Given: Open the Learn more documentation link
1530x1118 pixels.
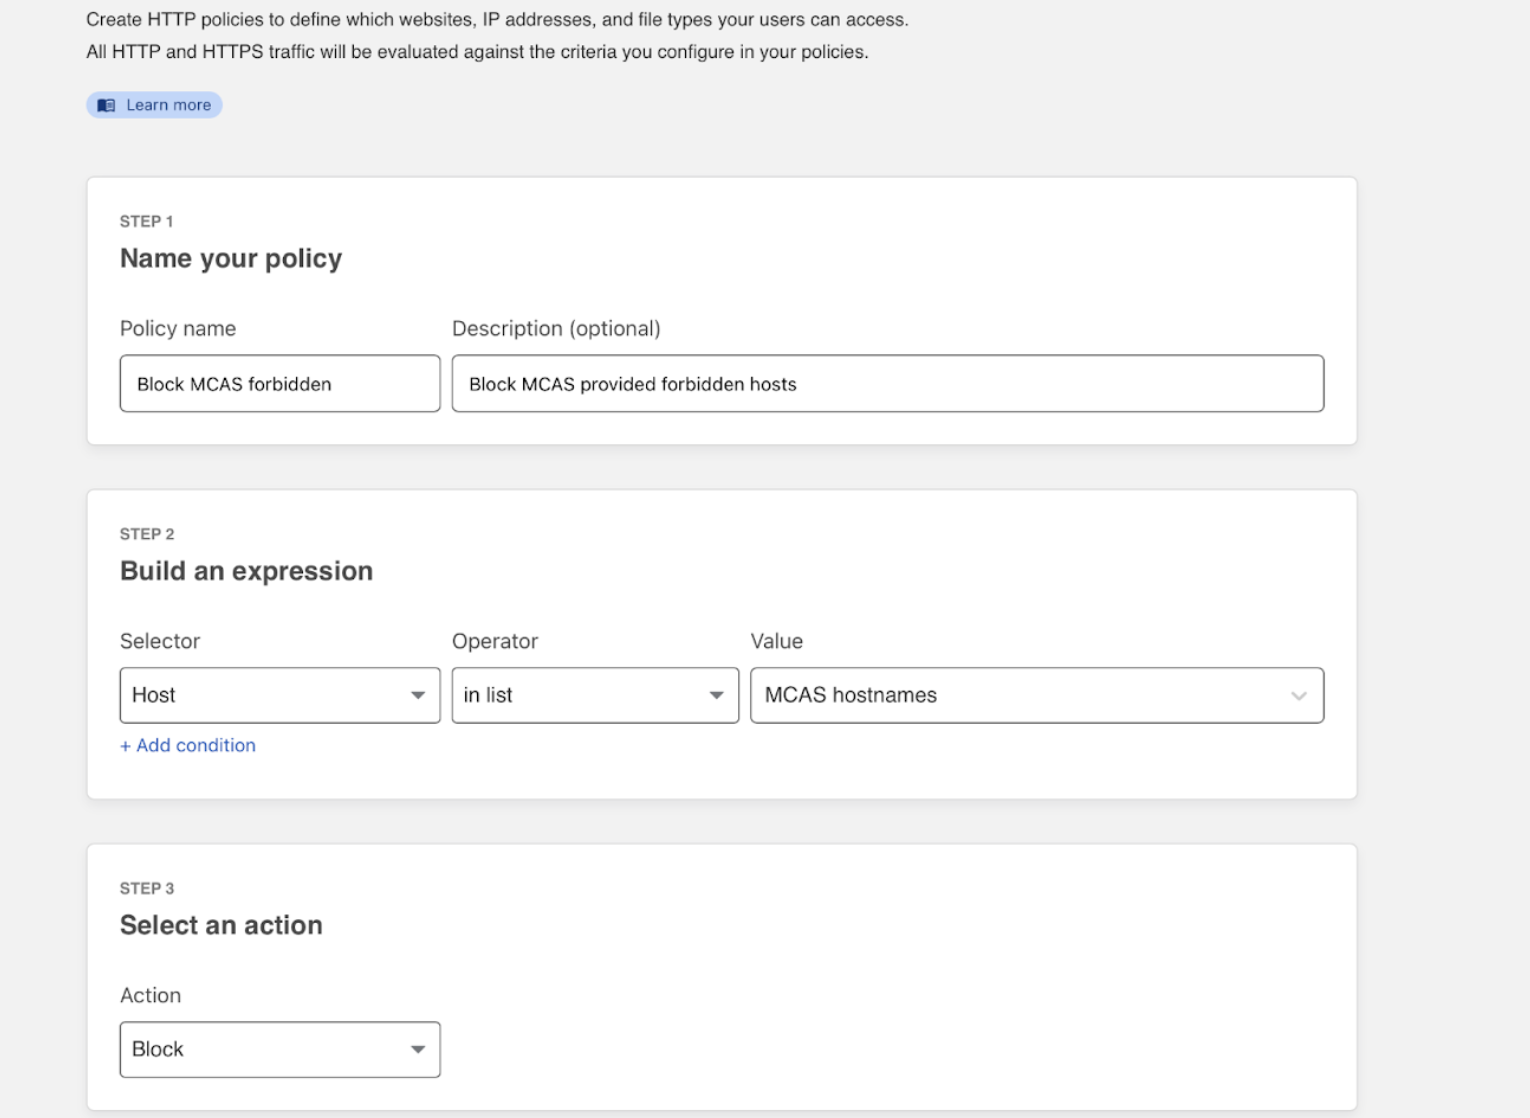Looking at the screenshot, I should 167,105.
